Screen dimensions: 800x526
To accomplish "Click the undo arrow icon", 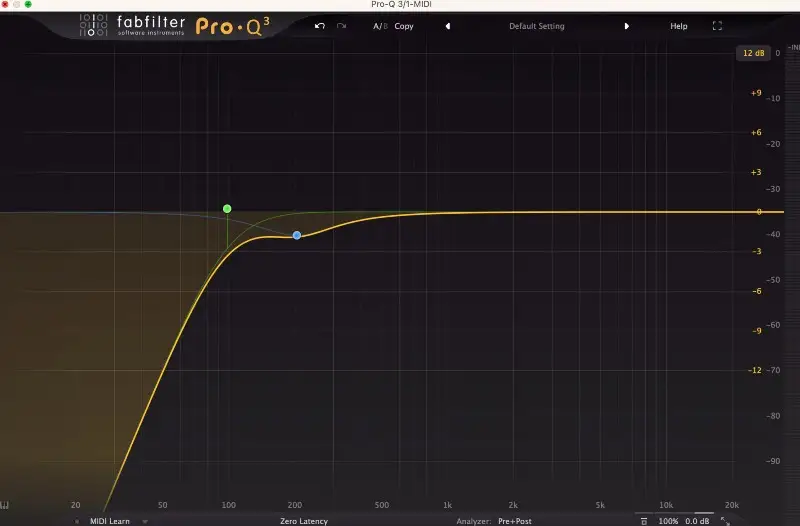I will point(320,26).
